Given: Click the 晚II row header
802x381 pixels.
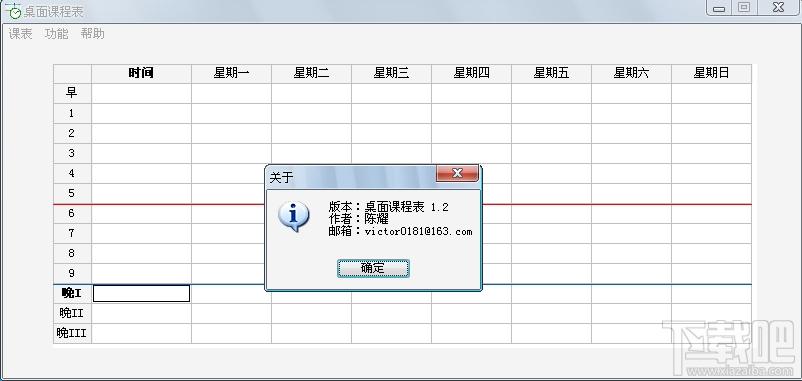Looking at the screenshot, I should coord(72,313).
